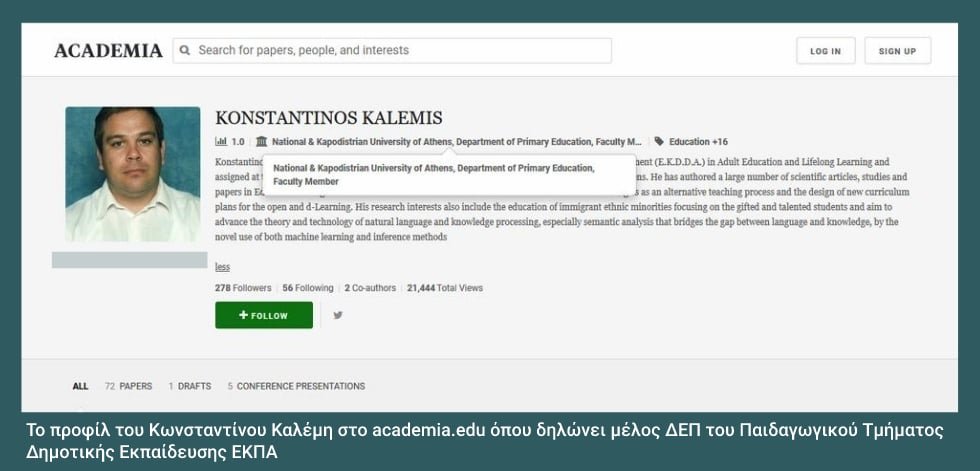Click the 1.0 rank value

(238, 142)
